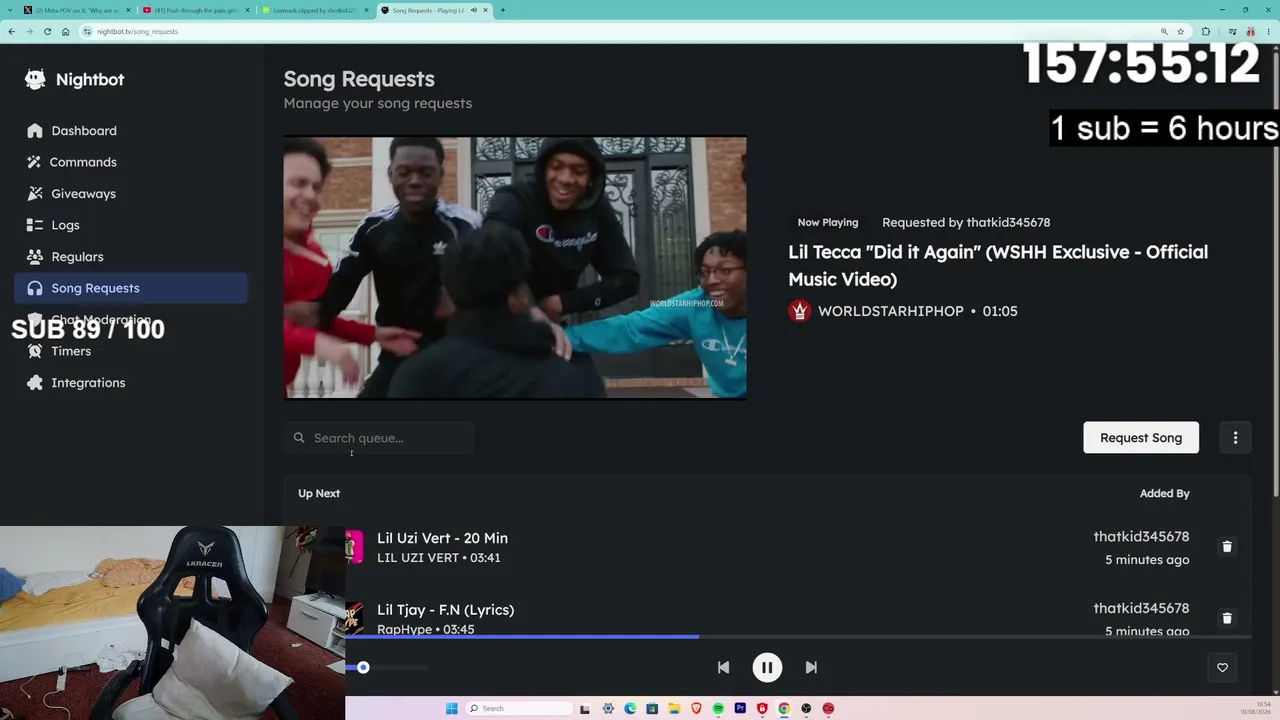Viewport: 1280px width, 720px height.
Task: Switch to the Meta POV on X tab
Action: (76, 10)
